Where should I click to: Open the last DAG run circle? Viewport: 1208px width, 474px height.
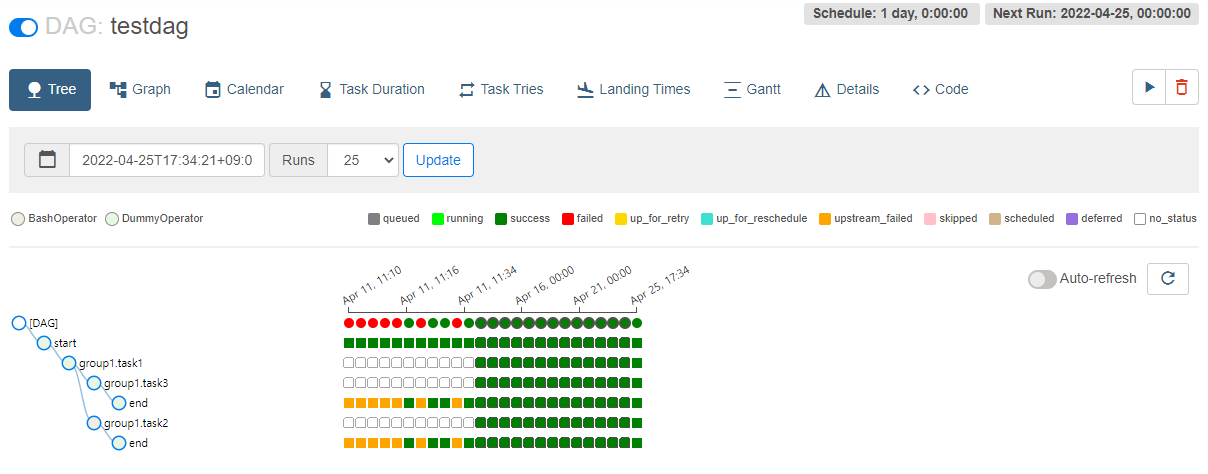coord(637,323)
